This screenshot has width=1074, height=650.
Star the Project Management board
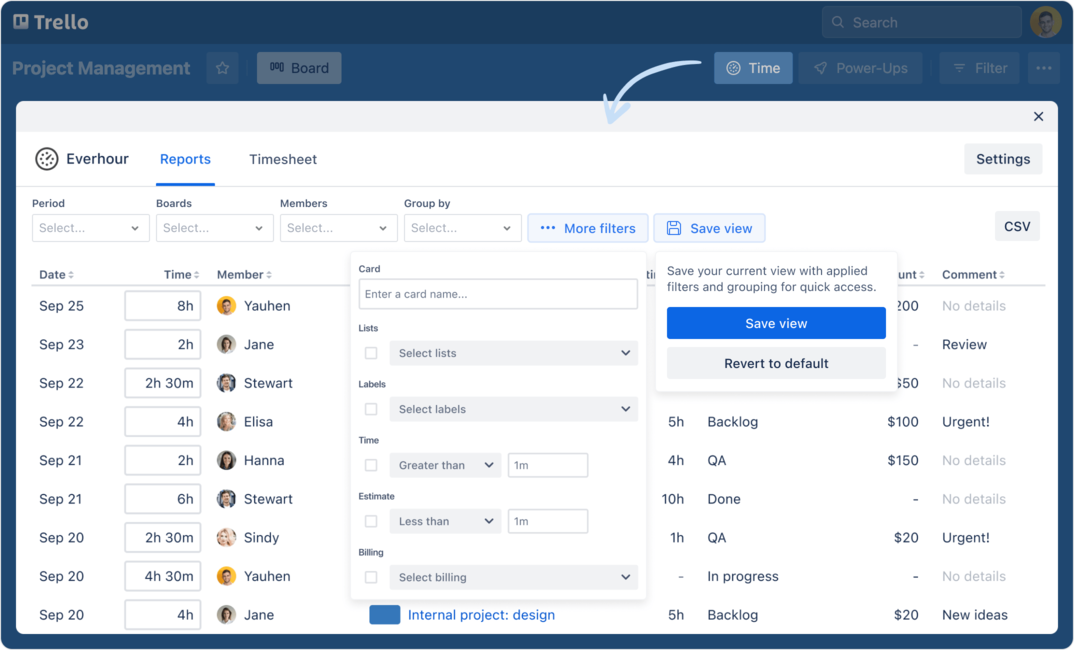(x=222, y=68)
